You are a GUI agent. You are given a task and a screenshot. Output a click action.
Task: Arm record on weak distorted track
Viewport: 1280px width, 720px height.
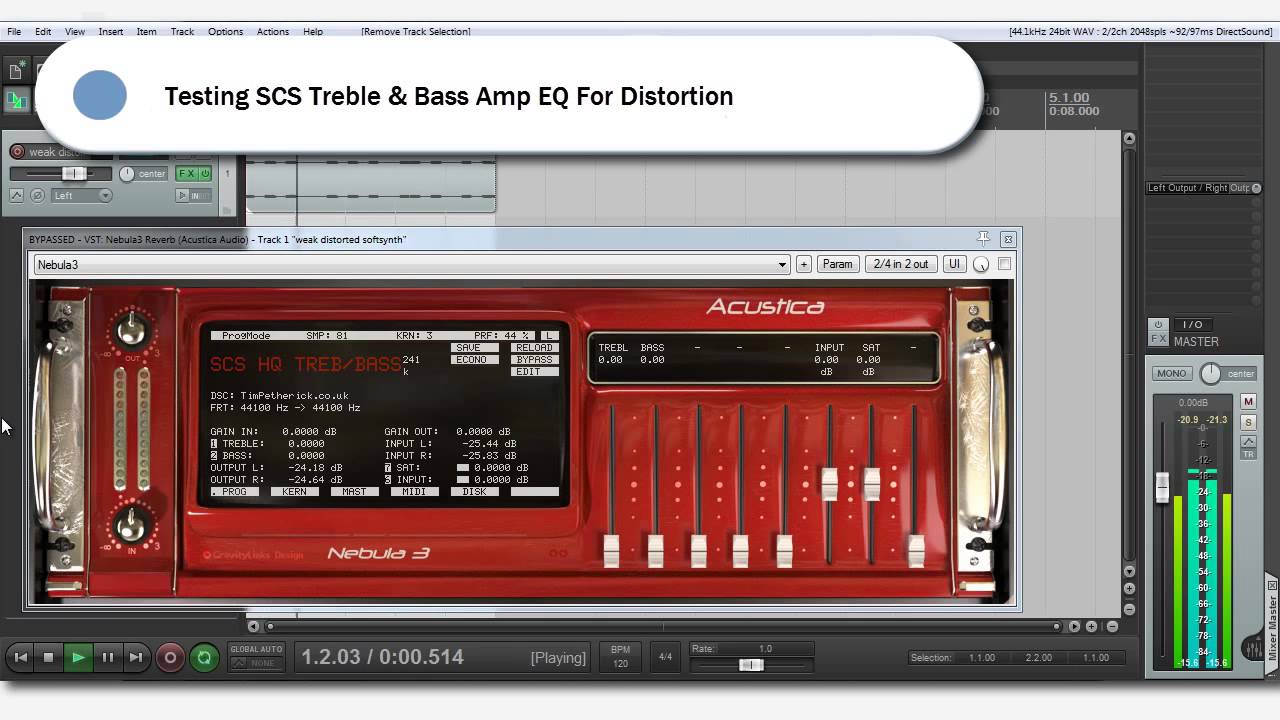coord(17,152)
